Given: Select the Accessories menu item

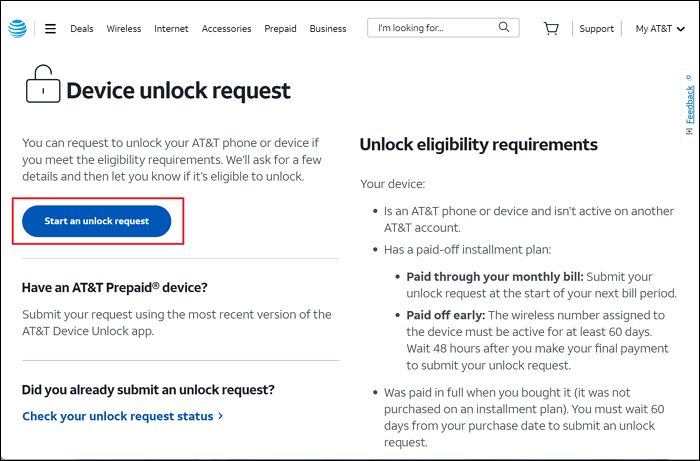Looking at the screenshot, I should tap(226, 29).
